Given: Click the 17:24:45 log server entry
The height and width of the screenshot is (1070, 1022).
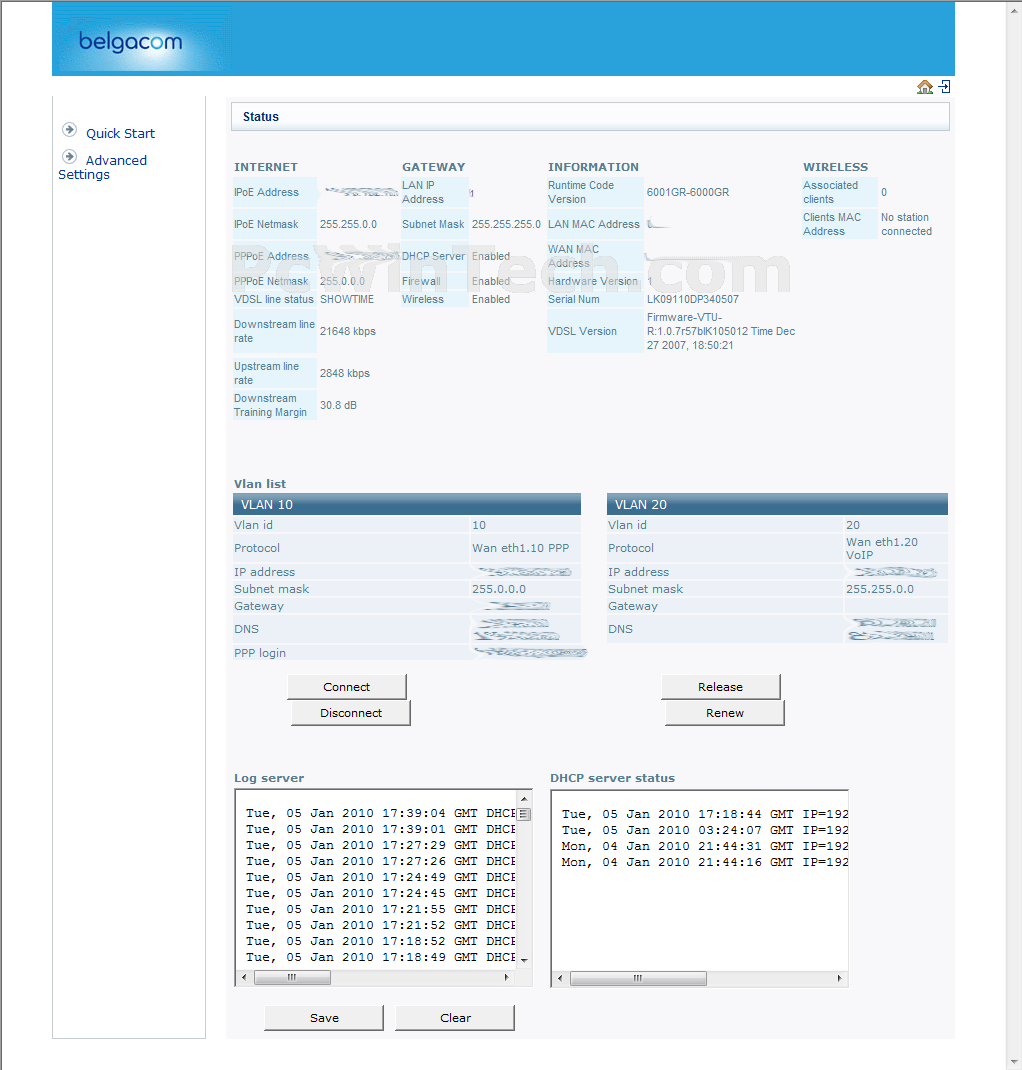Looking at the screenshot, I should pyautogui.click(x=381, y=893).
